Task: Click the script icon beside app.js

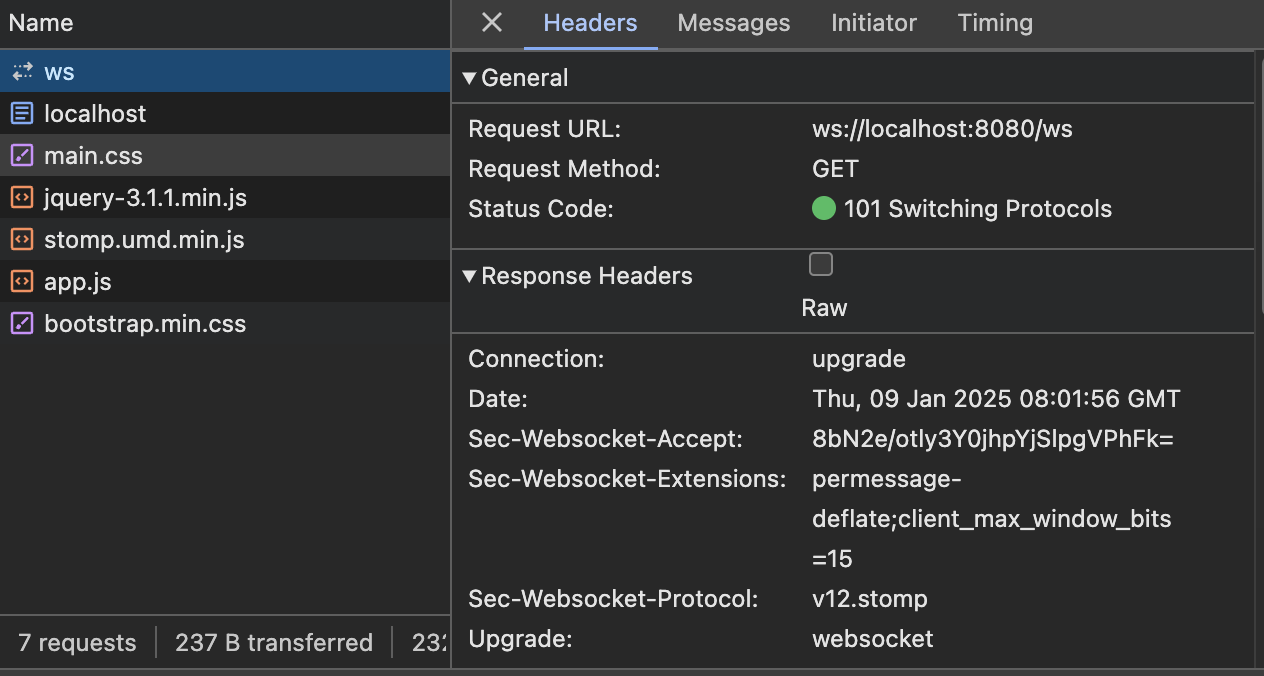Action: click(x=21, y=281)
